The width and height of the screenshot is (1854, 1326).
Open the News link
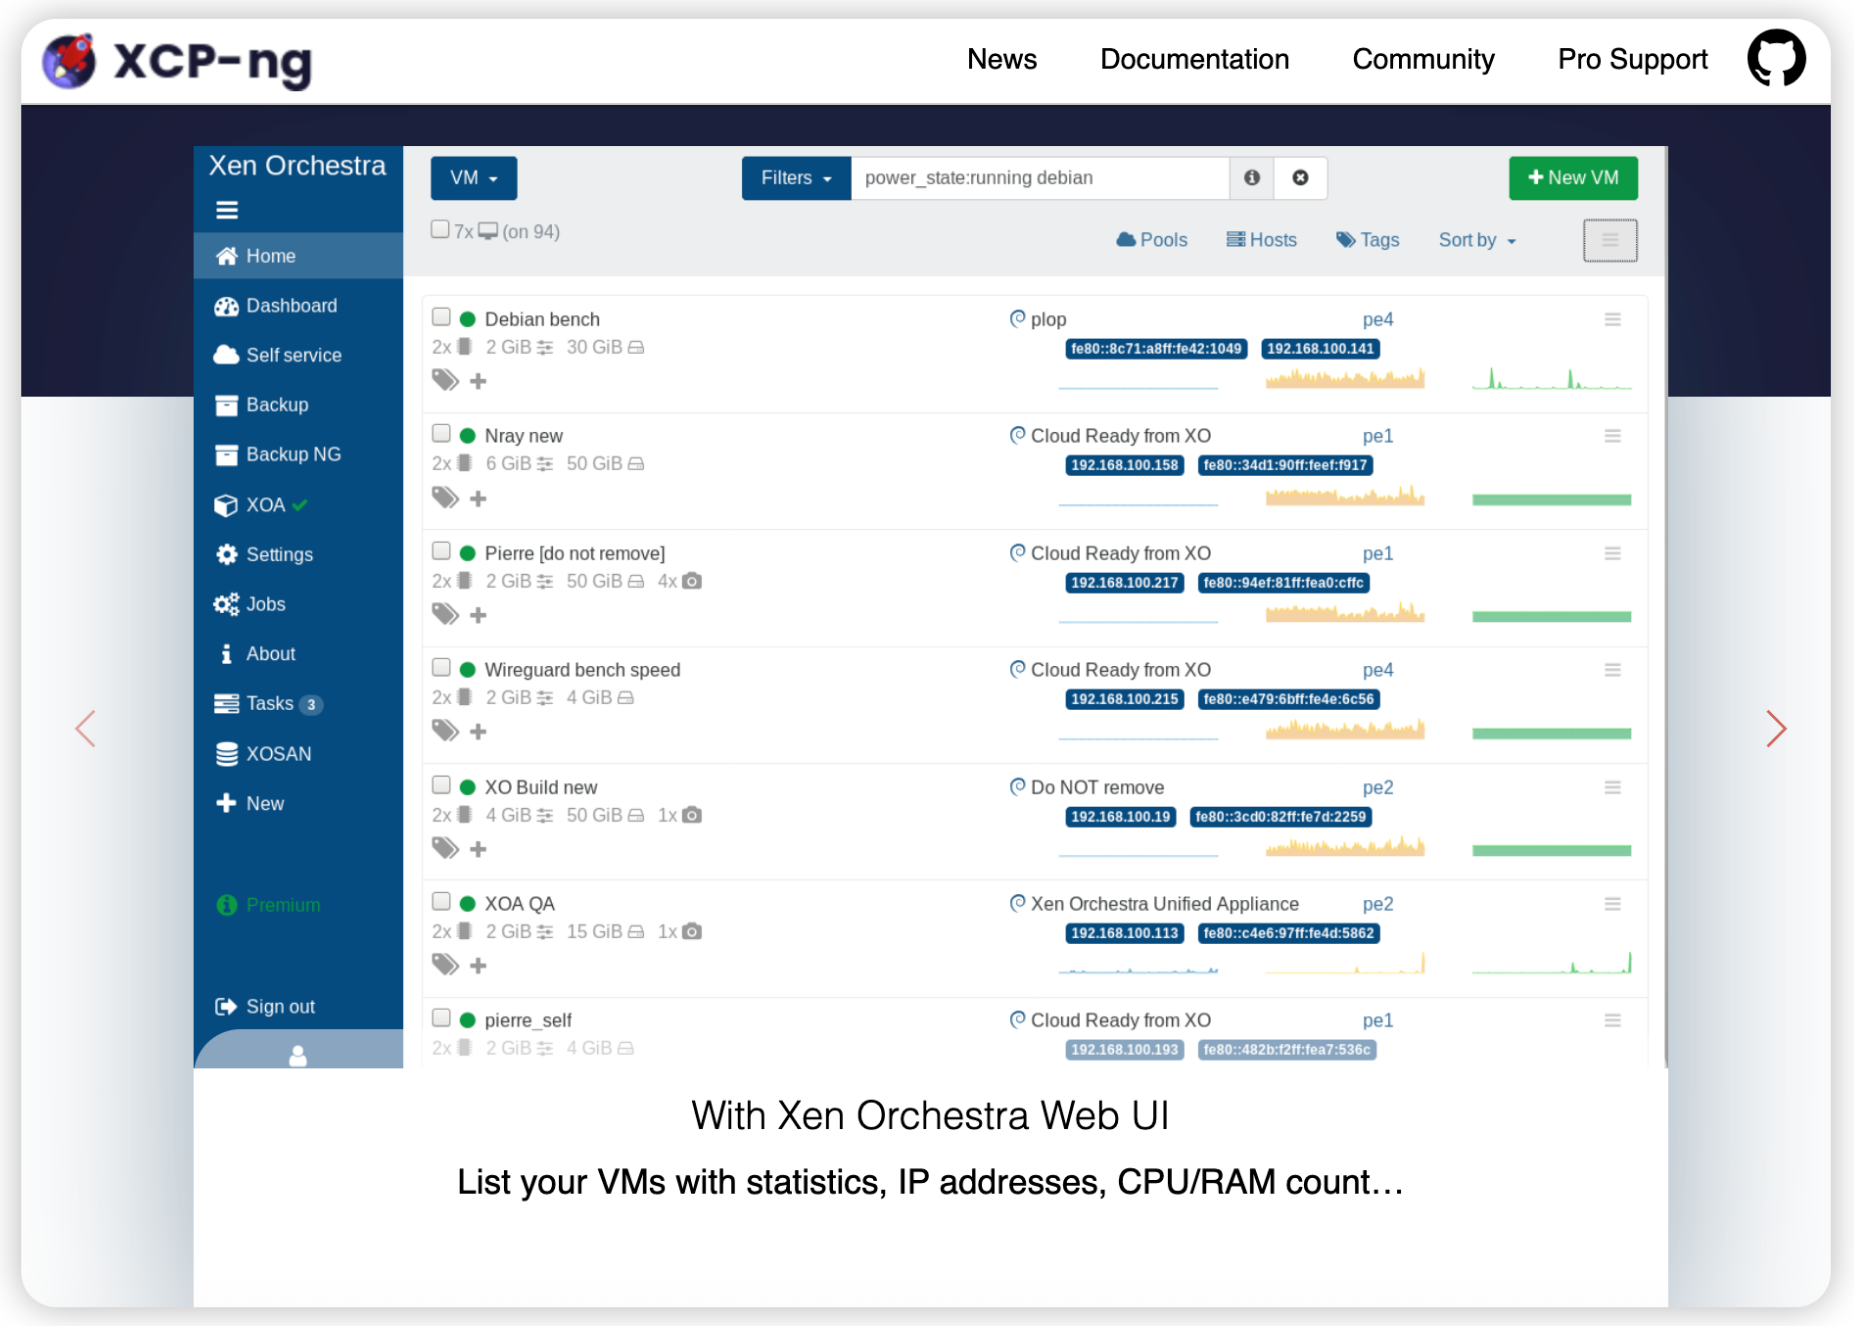coord(1002,59)
